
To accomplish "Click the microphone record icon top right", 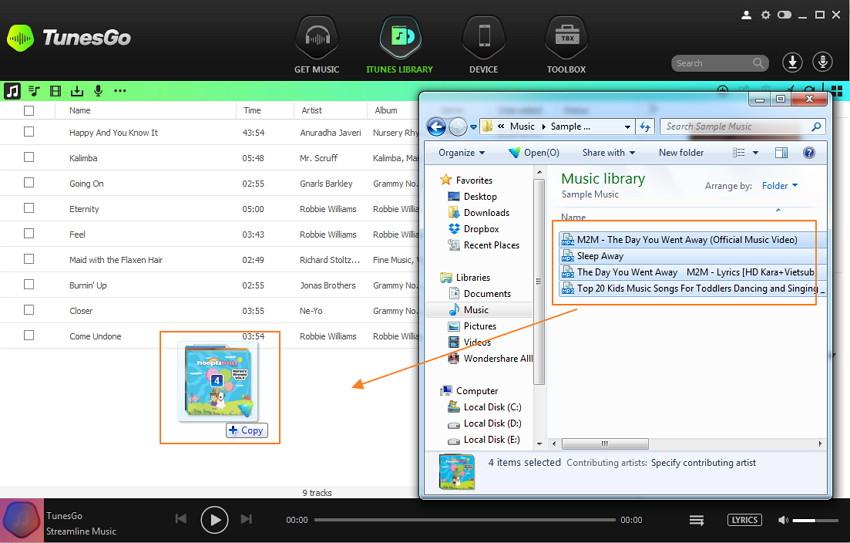I will [822, 62].
